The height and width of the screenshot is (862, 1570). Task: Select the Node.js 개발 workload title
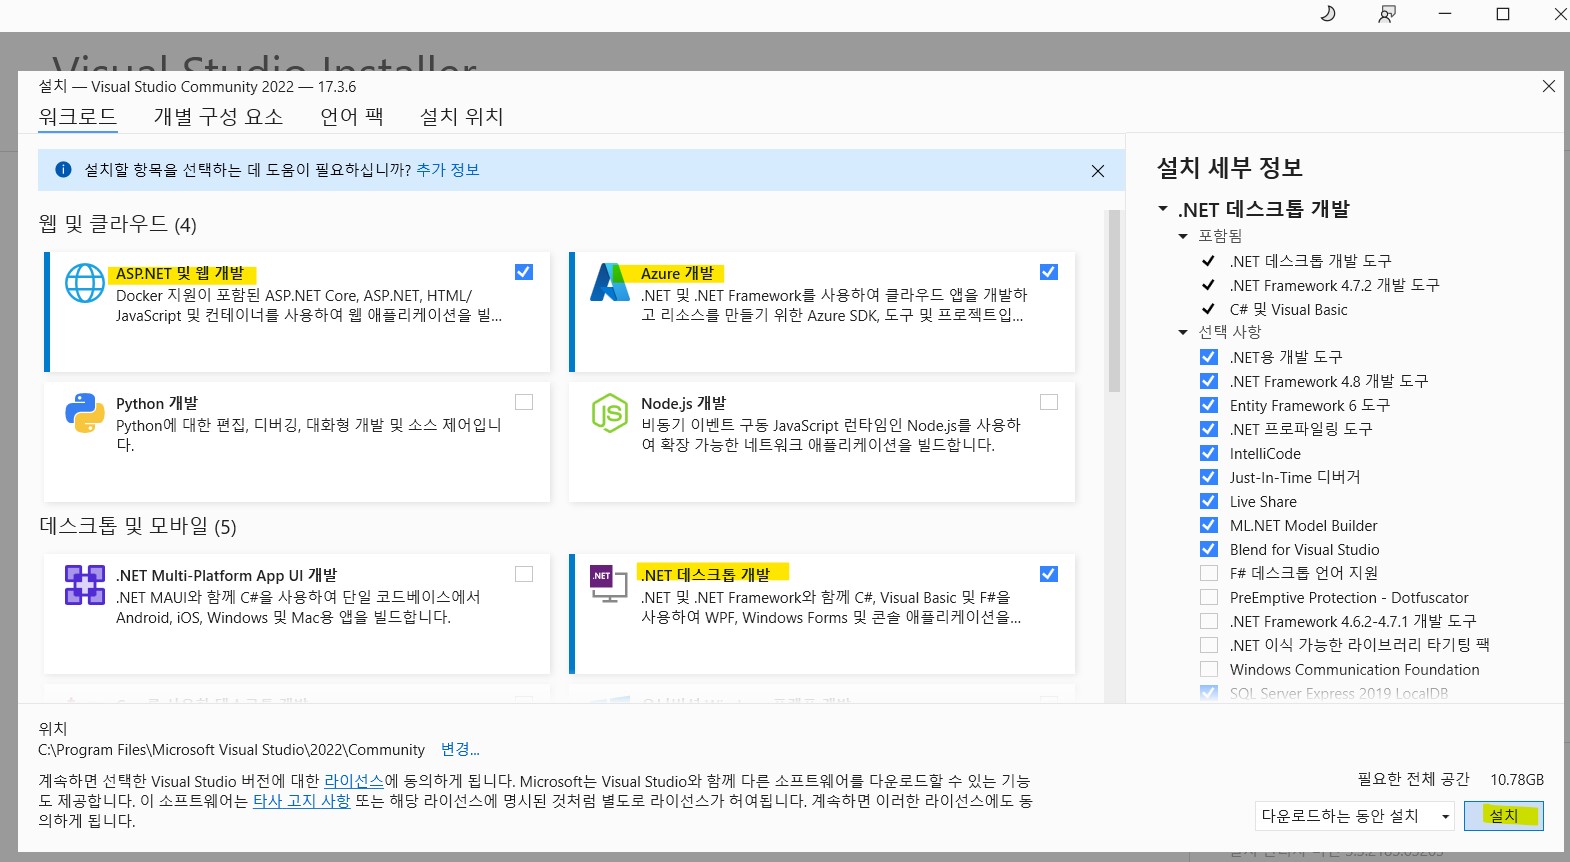pyautogui.click(x=684, y=403)
